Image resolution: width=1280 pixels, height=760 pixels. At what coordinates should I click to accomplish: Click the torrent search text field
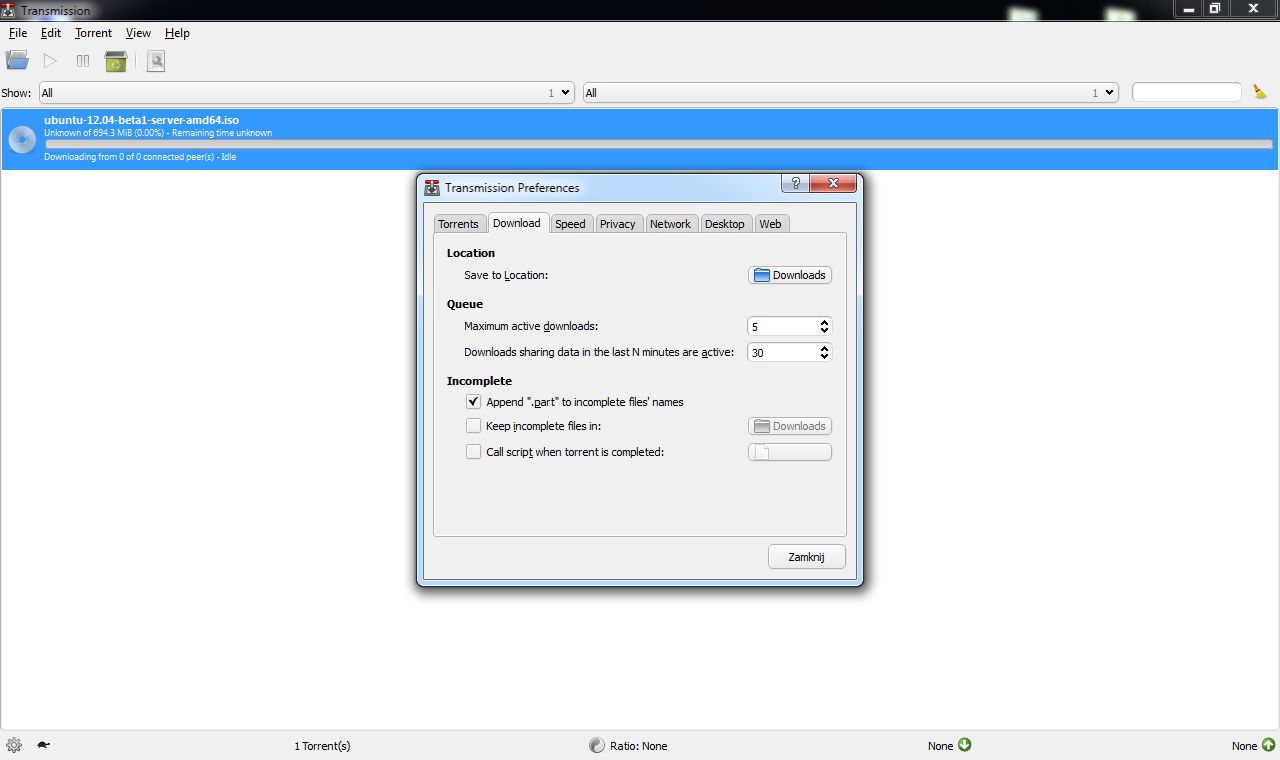pos(1187,92)
